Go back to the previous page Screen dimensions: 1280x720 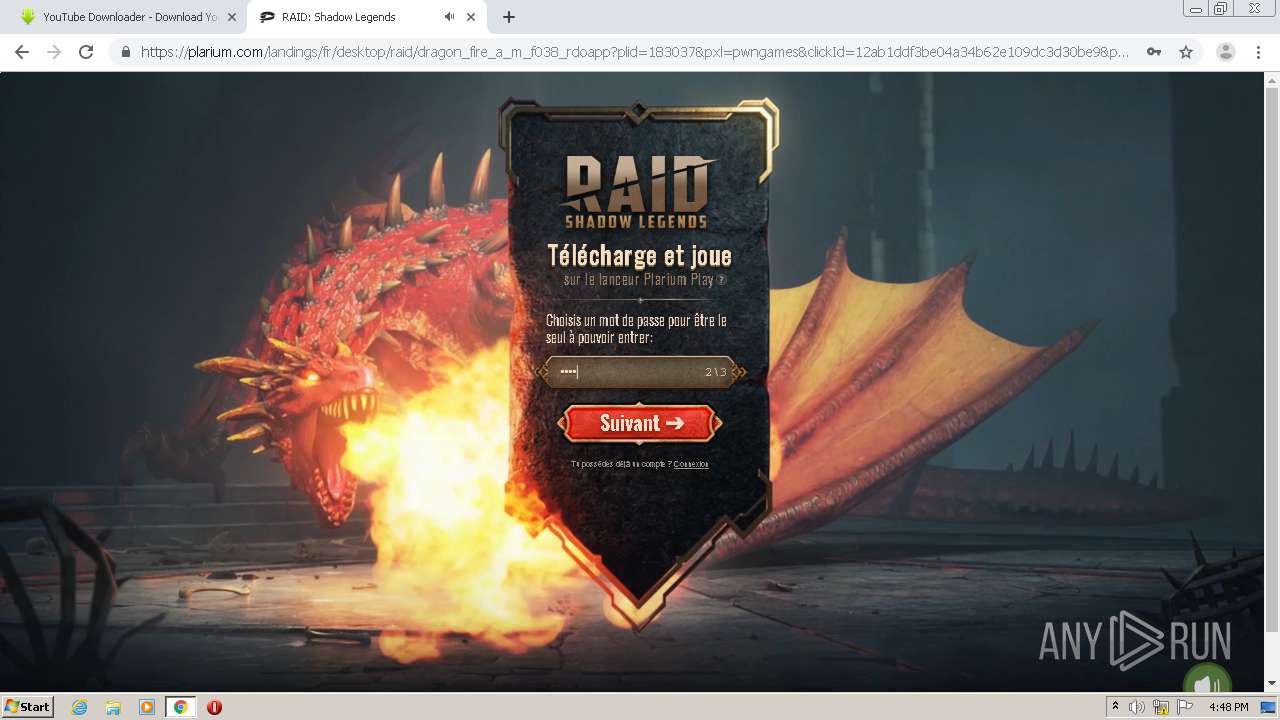click(22, 52)
